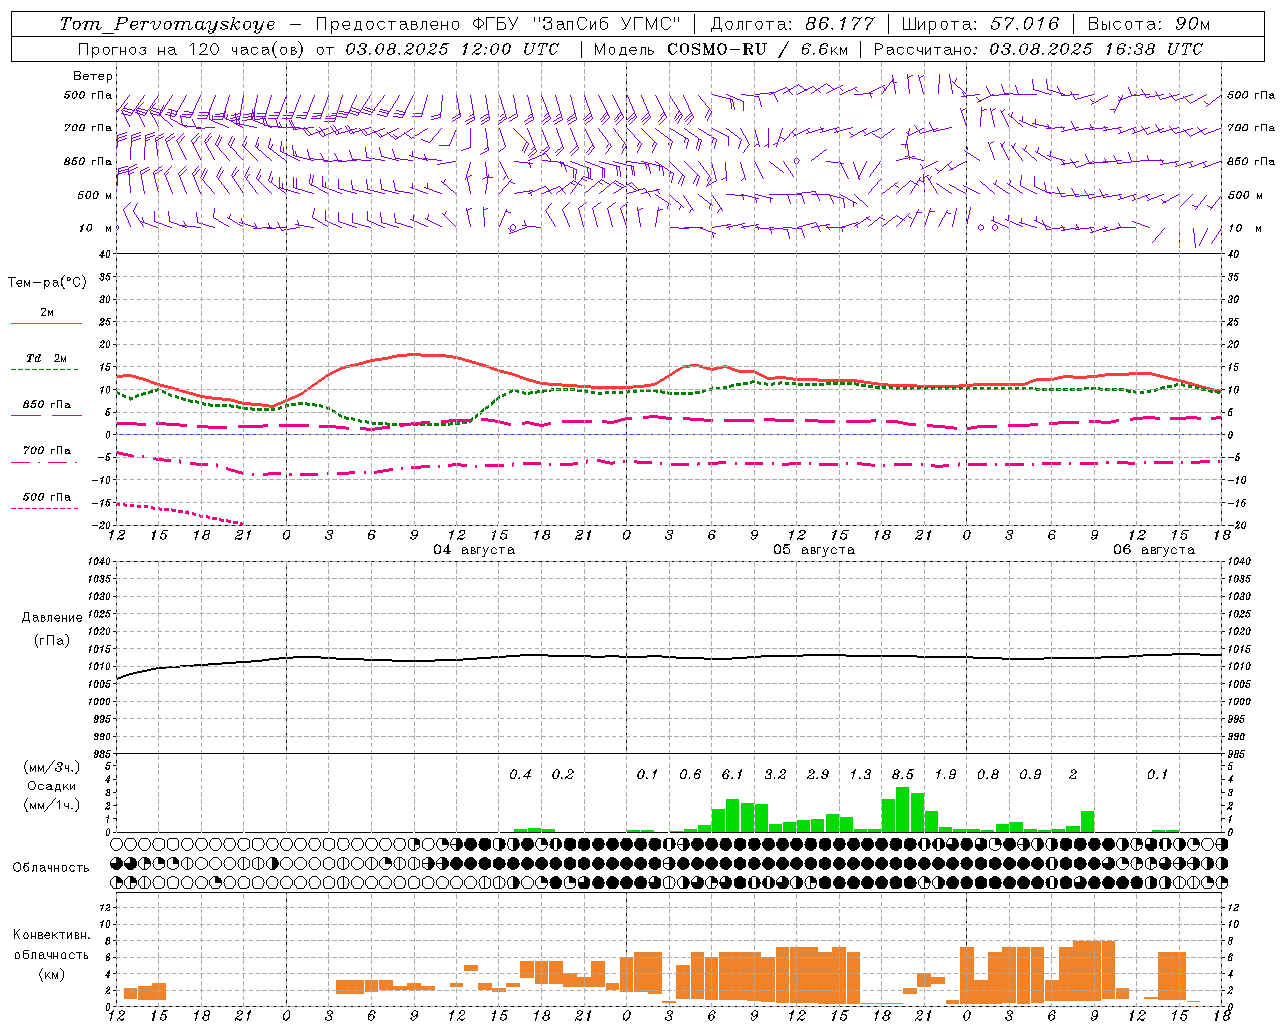This screenshot has width=1280, height=1024.
Task: Click the "Облачность" cloudiness label
Action: pyautogui.click(x=51, y=867)
